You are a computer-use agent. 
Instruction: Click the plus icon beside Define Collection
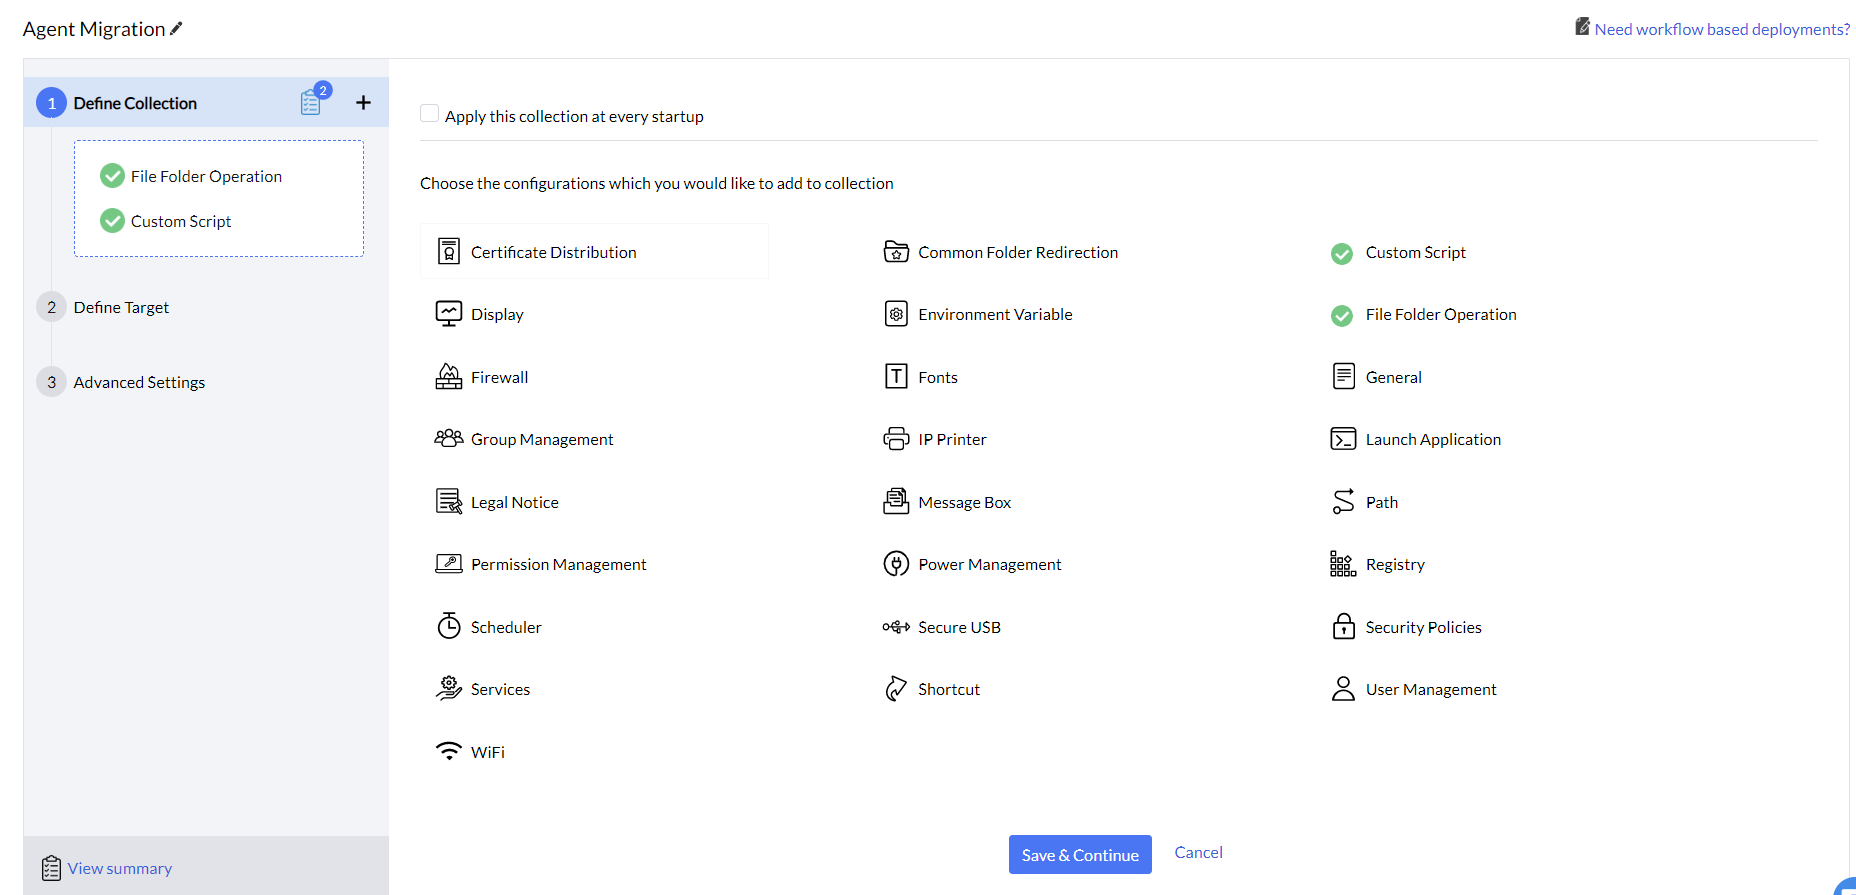pos(363,102)
